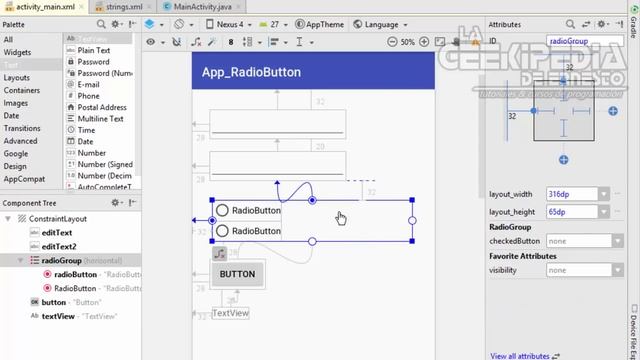Select the second RadioButton in design
This screenshot has height=360, width=640.
tap(249, 231)
